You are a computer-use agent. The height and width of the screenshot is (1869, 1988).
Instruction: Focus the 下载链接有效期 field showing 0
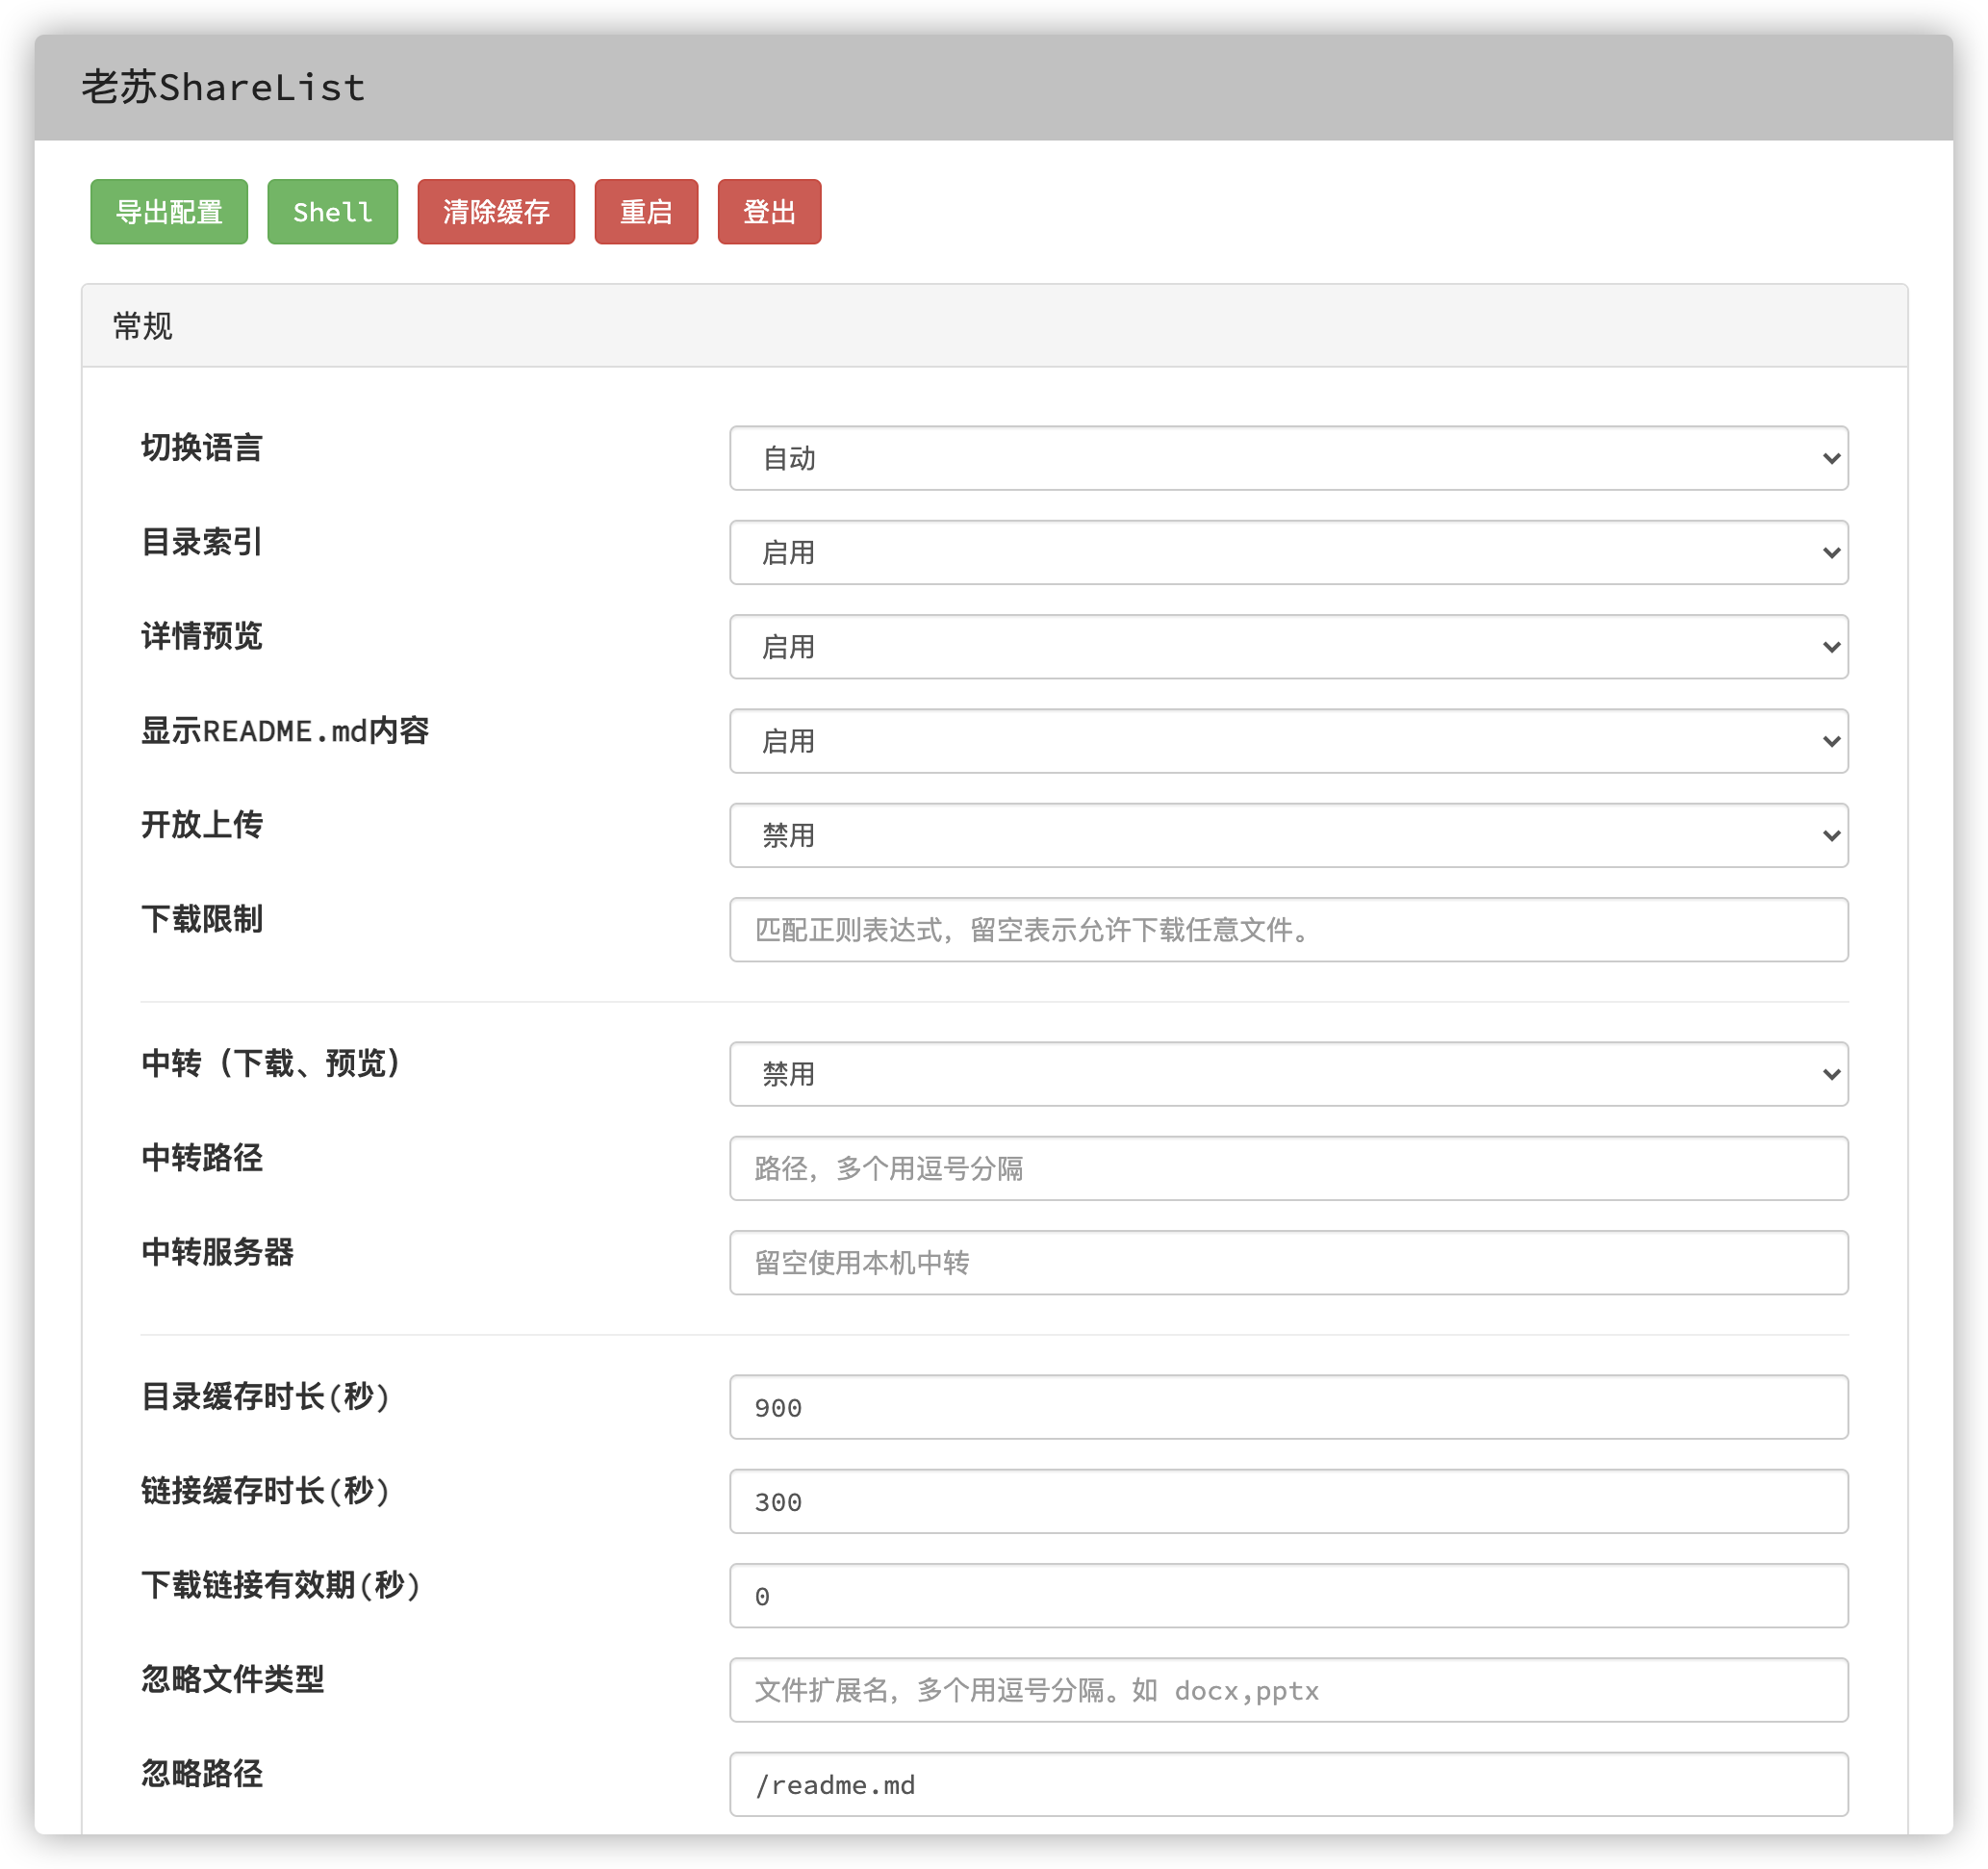(1288, 1596)
